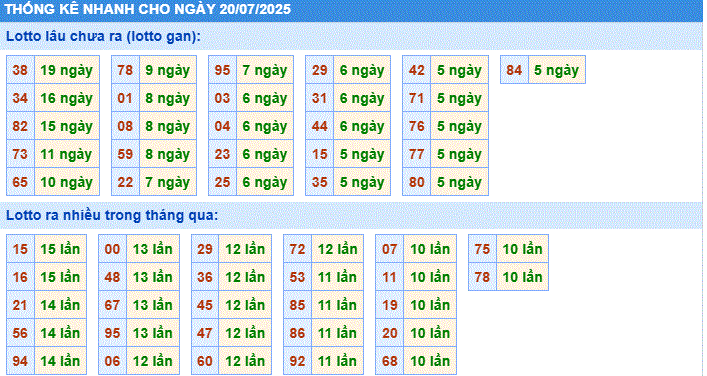This screenshot has height=376, width=707.
Task: Click lotto number 38 in gan table
Action: pos(20,70)
